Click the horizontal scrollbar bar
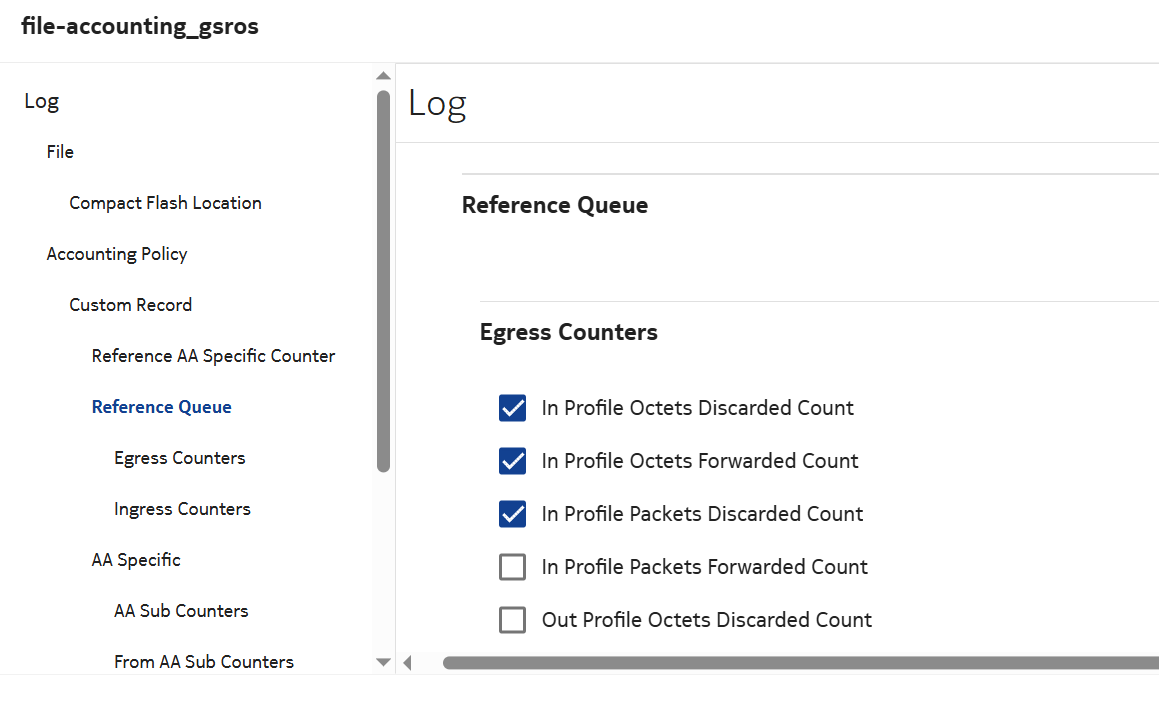This screenshot has width=1159, height=711. point(800,662)
